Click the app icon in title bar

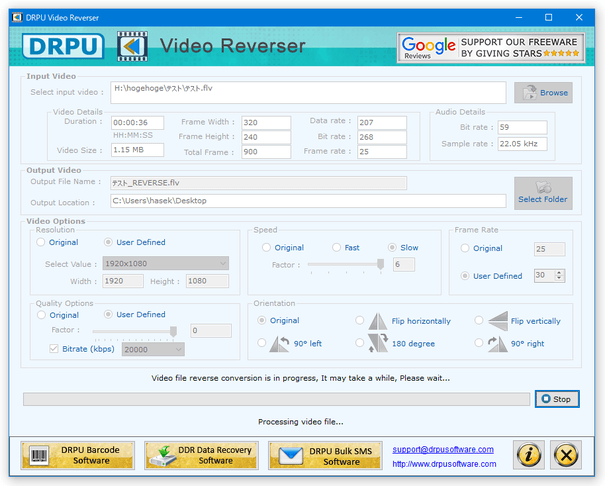(x=17, y=17)
